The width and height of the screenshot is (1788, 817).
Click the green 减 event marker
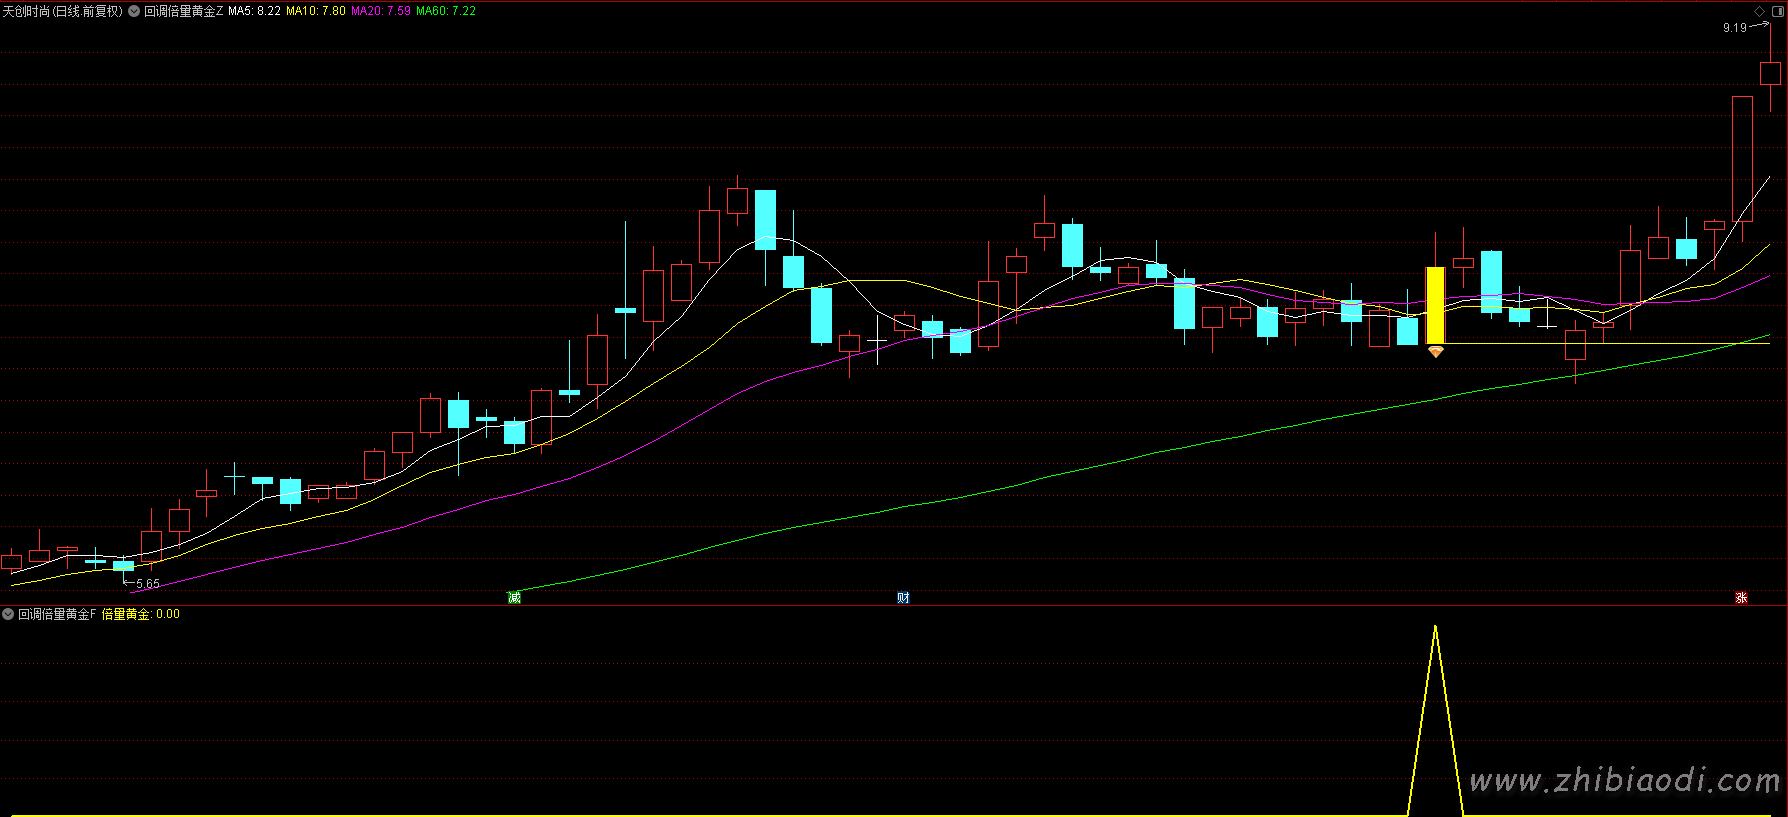(514, 598)
